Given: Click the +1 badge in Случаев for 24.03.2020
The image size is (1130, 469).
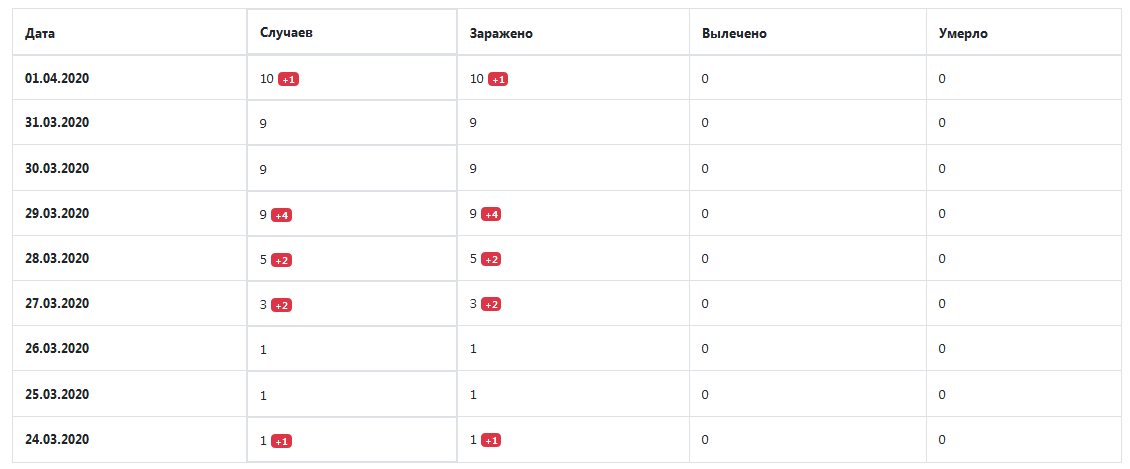Looking at the screenshot, I should [281, 441].
